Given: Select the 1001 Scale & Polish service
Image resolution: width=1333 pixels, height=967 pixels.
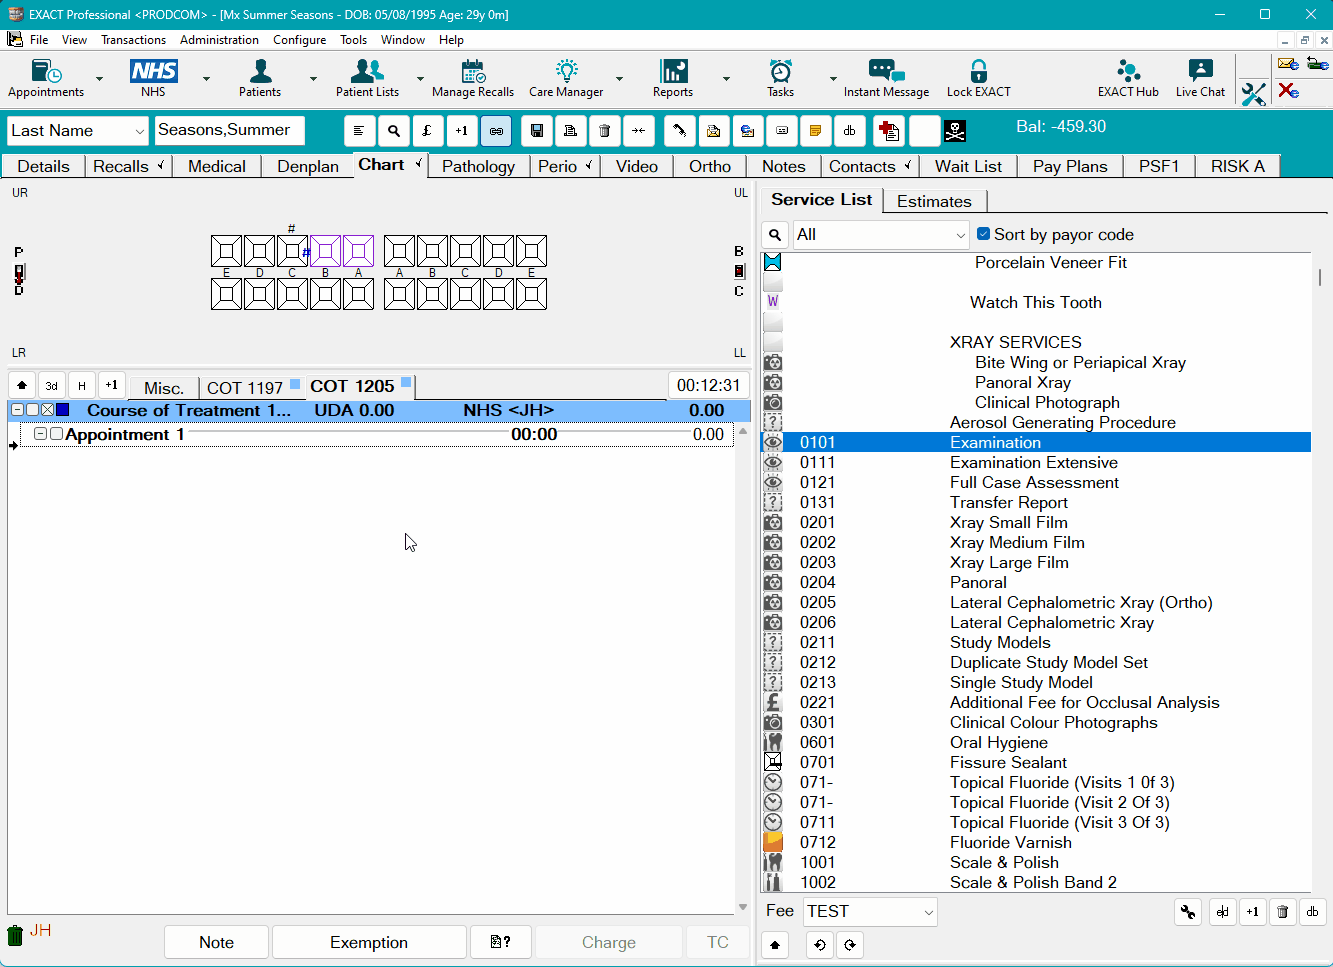Looking at the screenshot, I should 1036,862.
